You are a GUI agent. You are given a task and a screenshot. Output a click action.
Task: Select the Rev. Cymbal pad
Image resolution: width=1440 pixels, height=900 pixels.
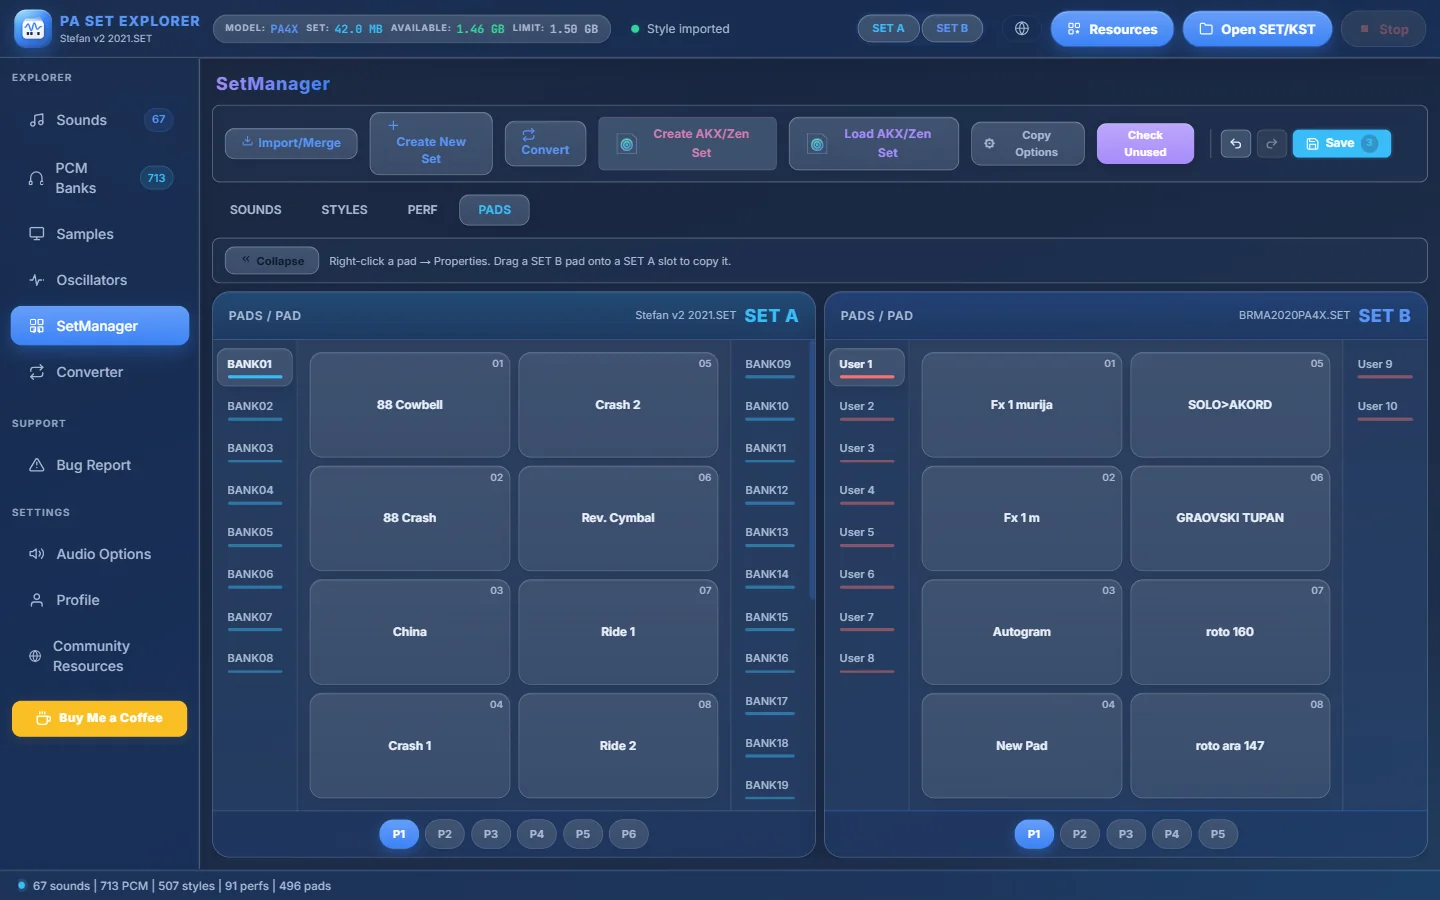[x=618, y=518]
